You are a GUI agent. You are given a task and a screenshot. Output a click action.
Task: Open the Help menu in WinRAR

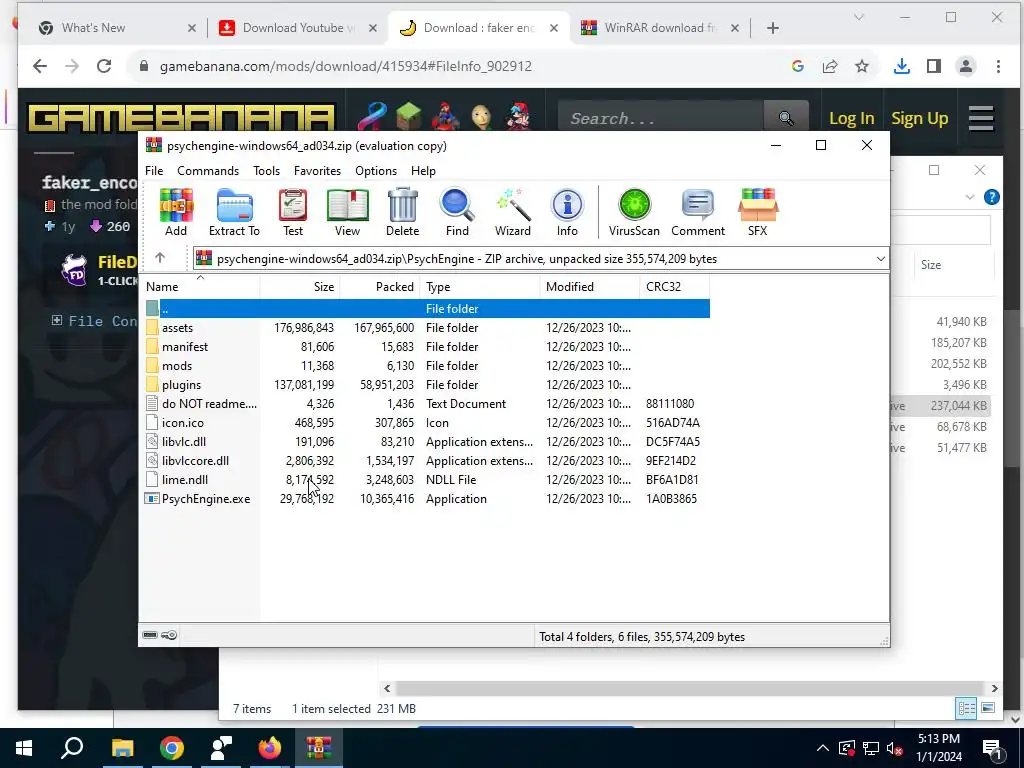pyautogui.click(x=423, y=170)
